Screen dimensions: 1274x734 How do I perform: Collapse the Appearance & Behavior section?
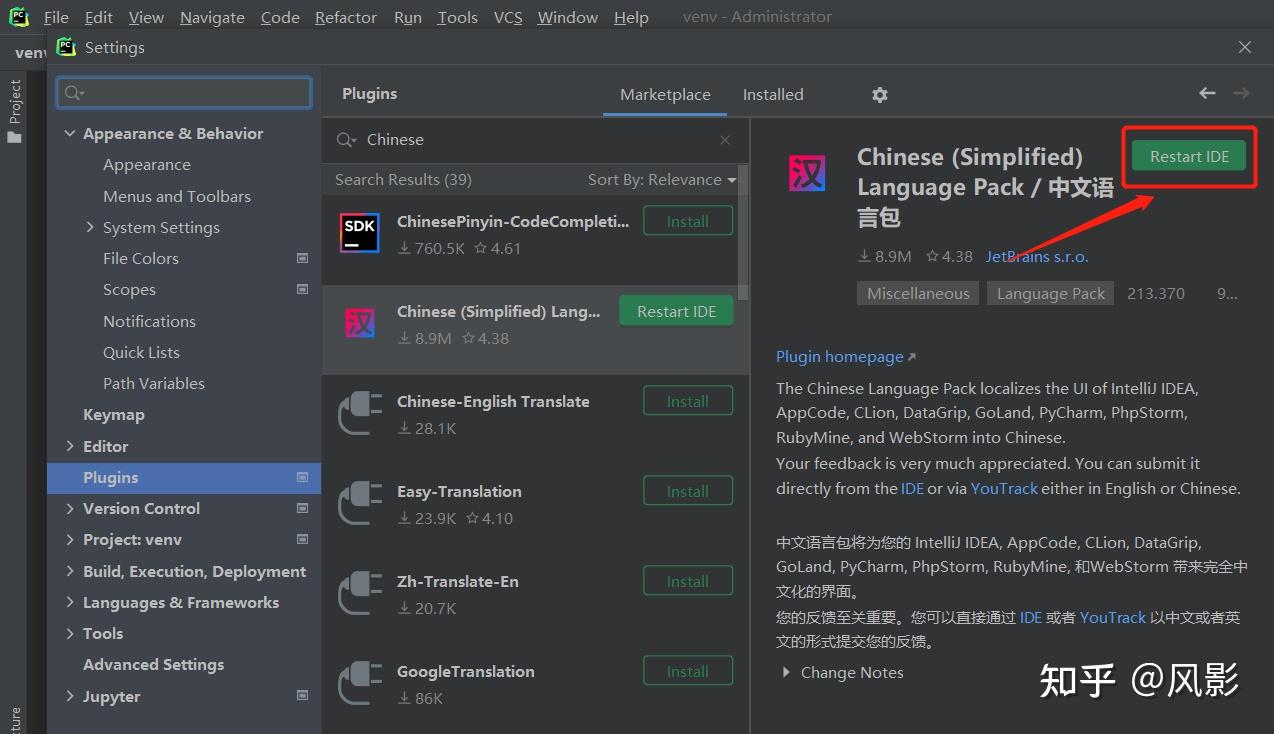pyautogui.click(x=69, y=133)
